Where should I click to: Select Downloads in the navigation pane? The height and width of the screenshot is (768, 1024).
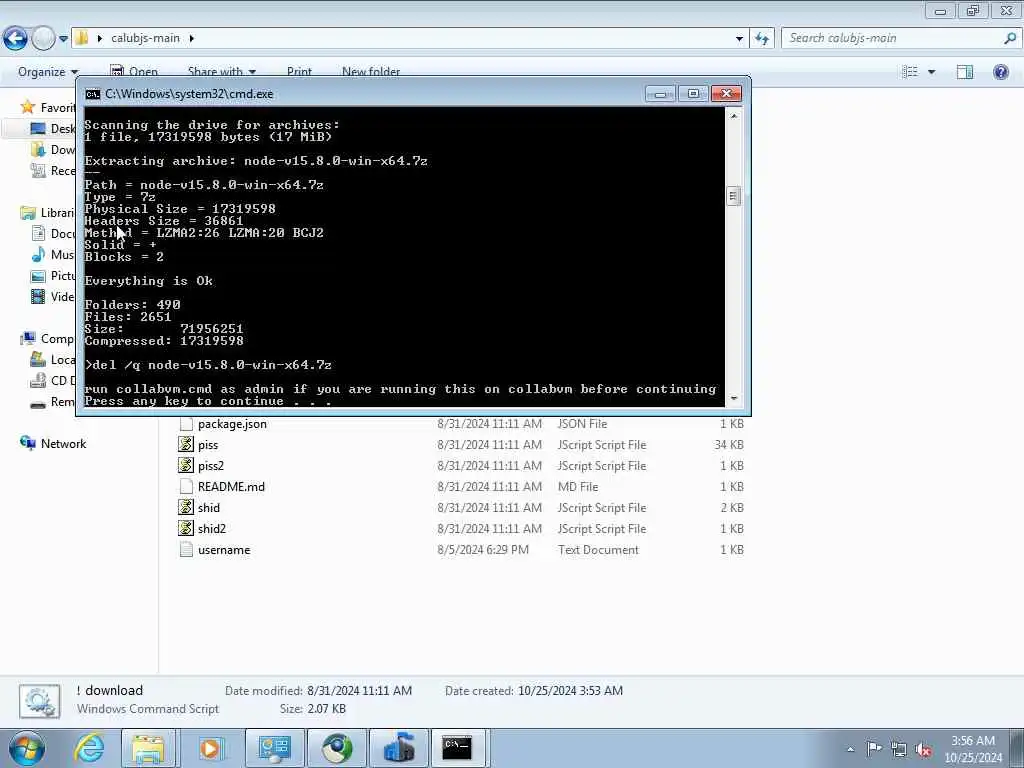coord(52,150)
